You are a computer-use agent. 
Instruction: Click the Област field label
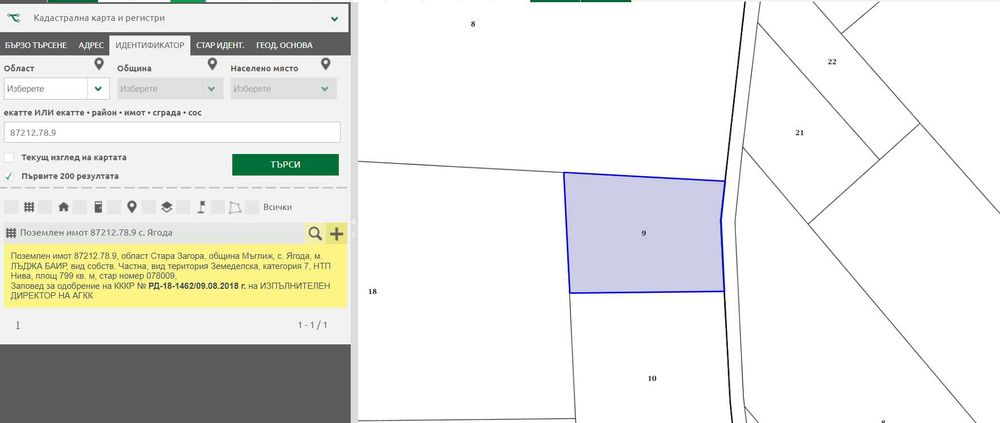19,68
